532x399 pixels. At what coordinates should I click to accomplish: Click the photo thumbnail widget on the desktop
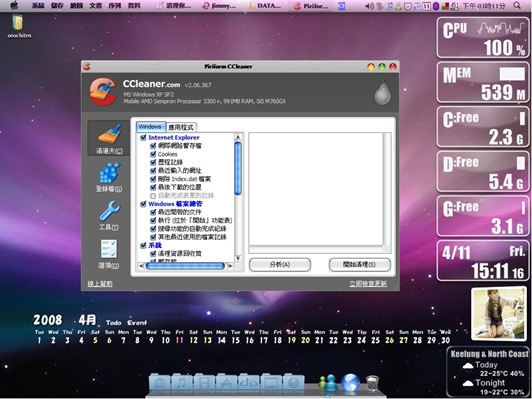(x=499, y=314)
